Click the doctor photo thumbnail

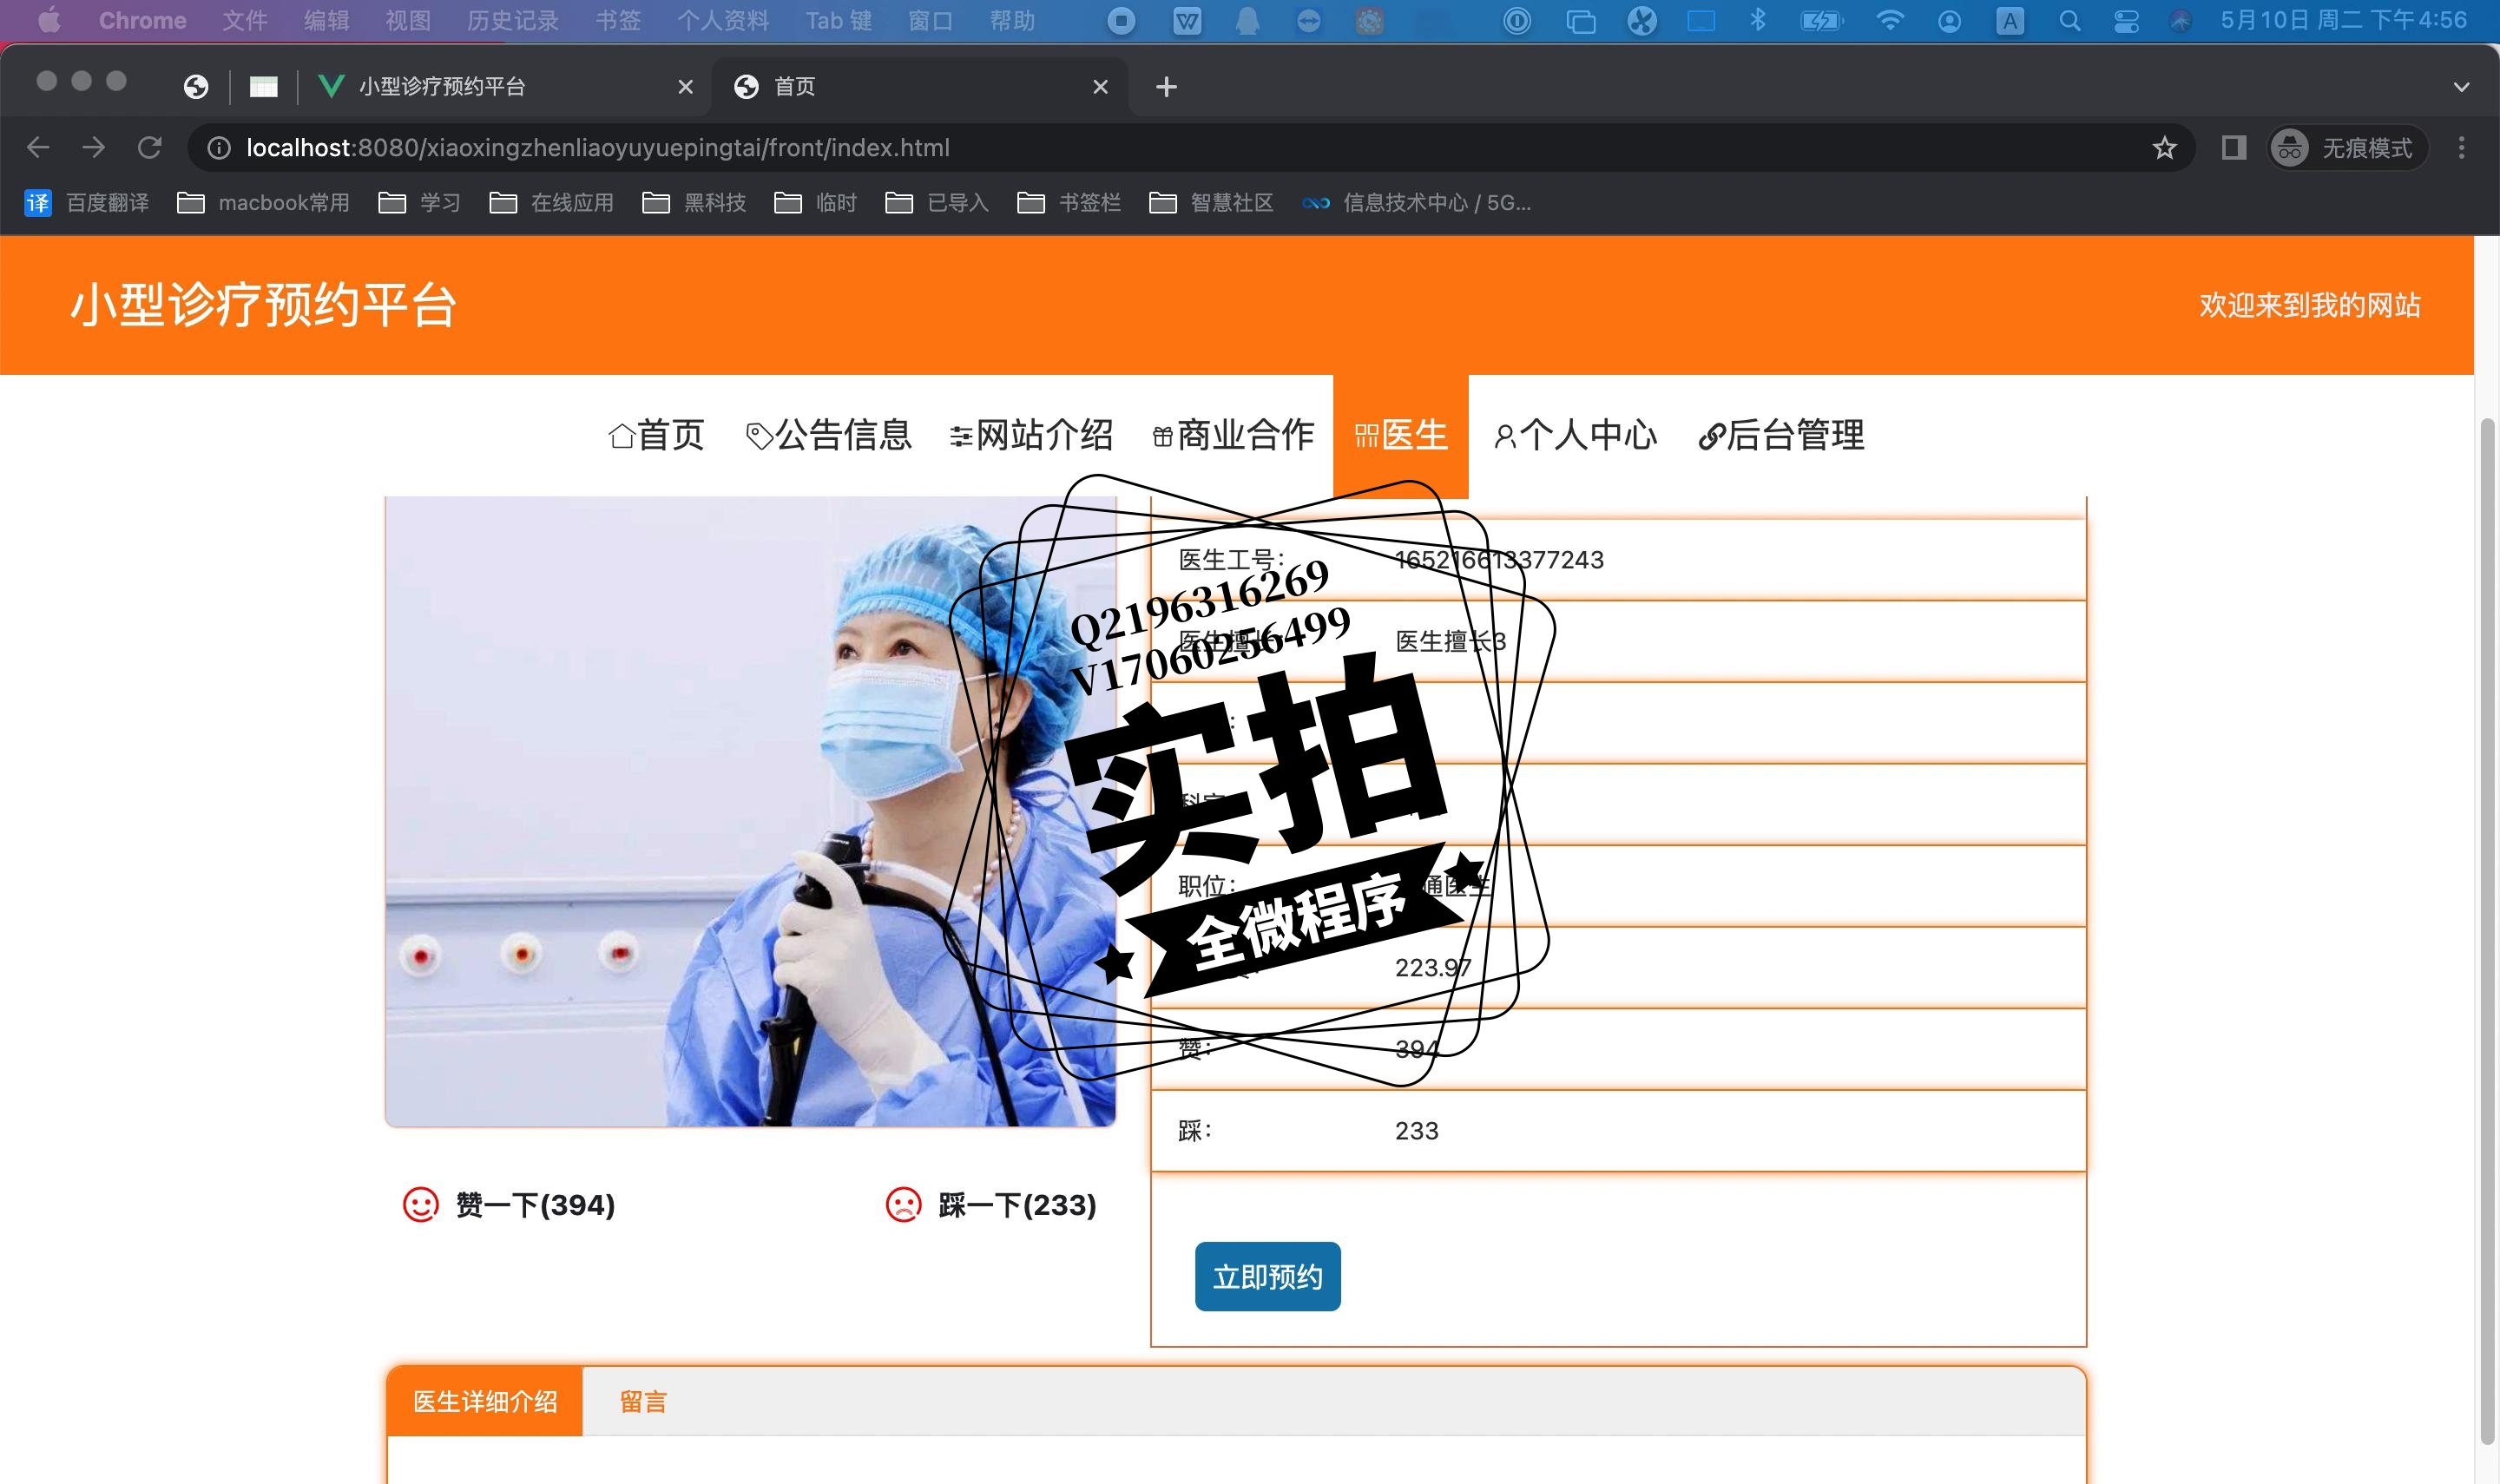tap(750, 811)
